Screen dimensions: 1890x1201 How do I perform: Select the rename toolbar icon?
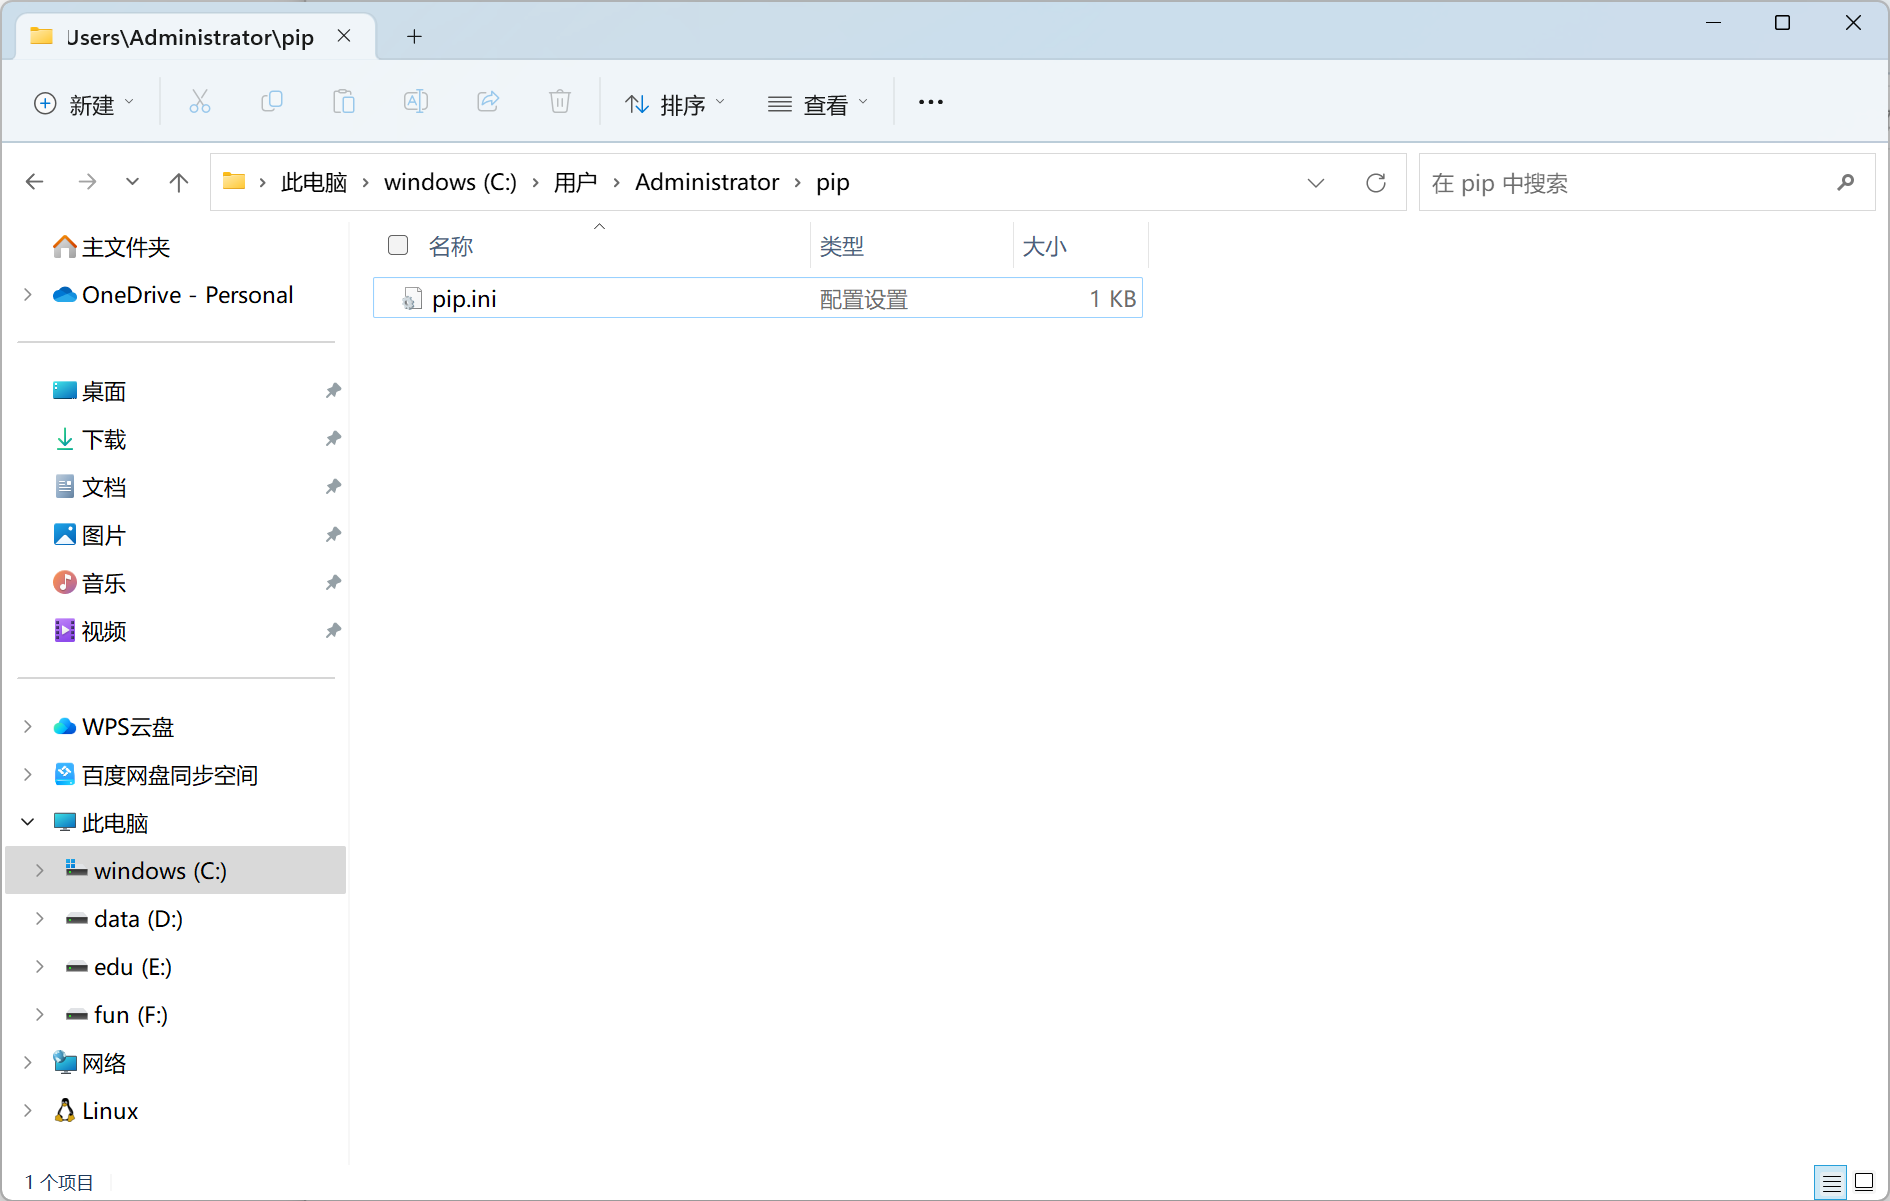point(415,102)
